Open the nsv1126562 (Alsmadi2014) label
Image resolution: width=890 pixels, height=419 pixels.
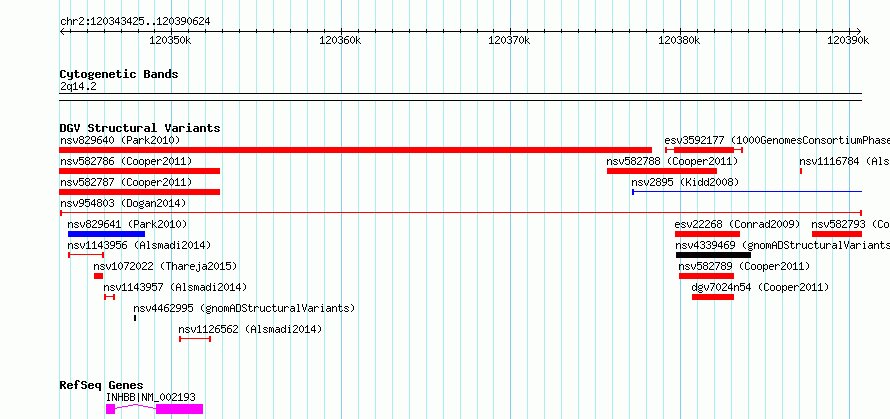click(x=250, y=329)
